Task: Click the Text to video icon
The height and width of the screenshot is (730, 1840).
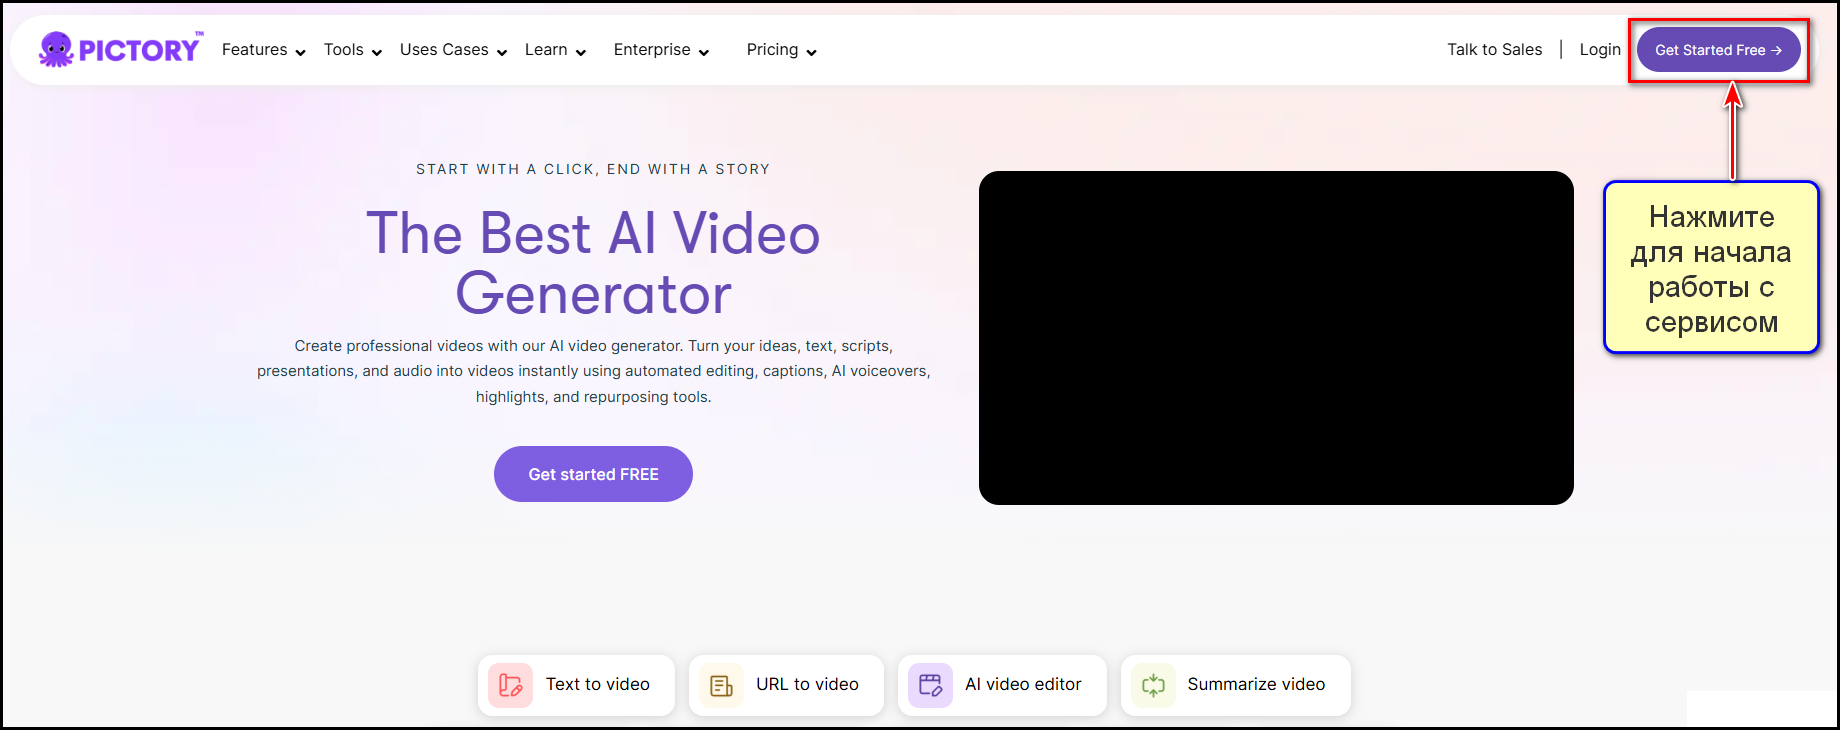Action: click(x=510, y=685)
